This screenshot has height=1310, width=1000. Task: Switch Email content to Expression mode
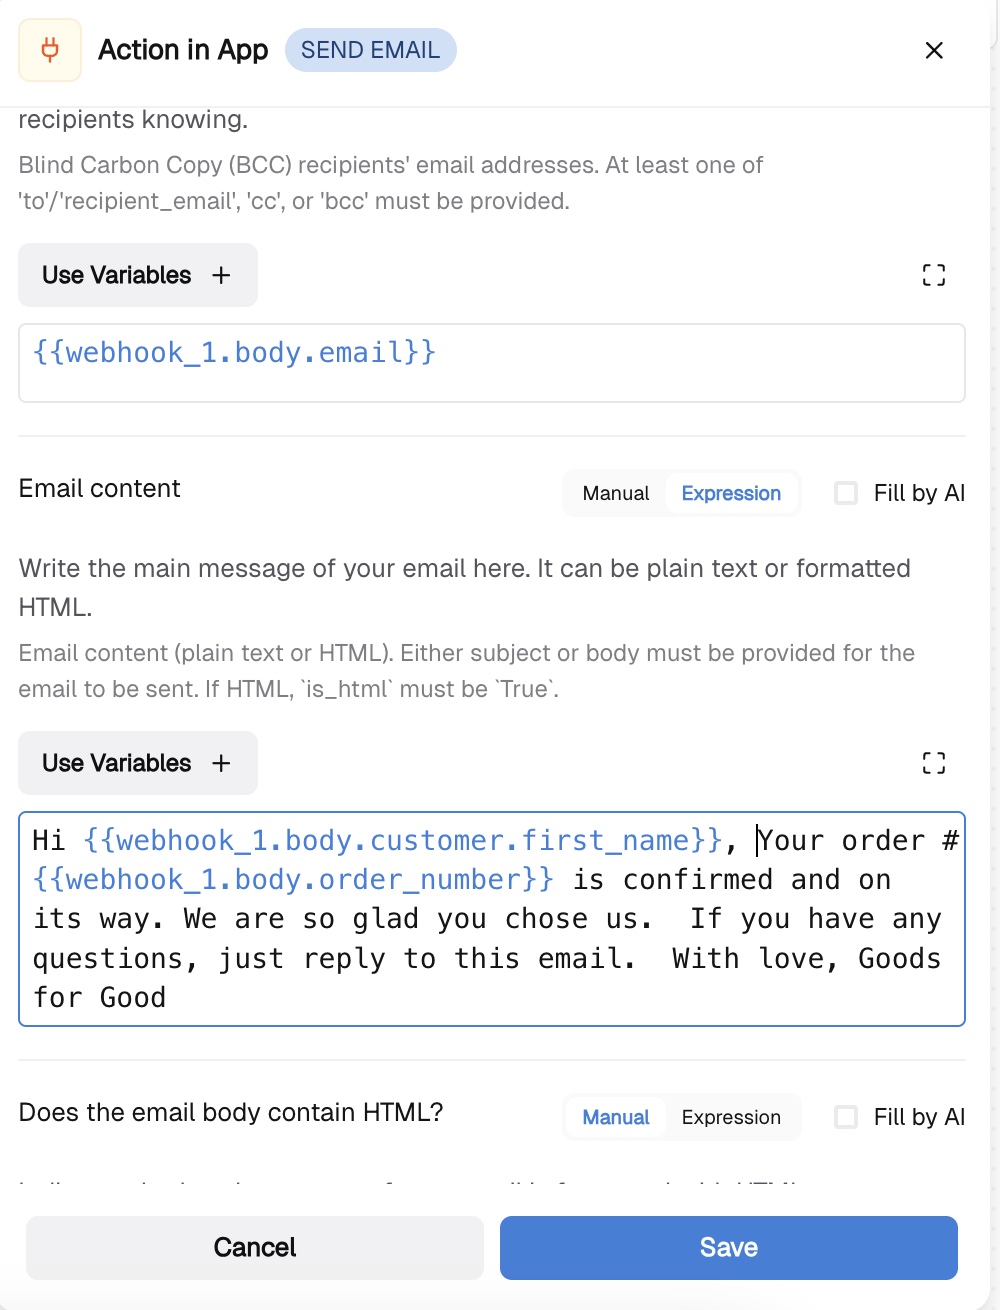pyautogui.click(x=731, y=493)
